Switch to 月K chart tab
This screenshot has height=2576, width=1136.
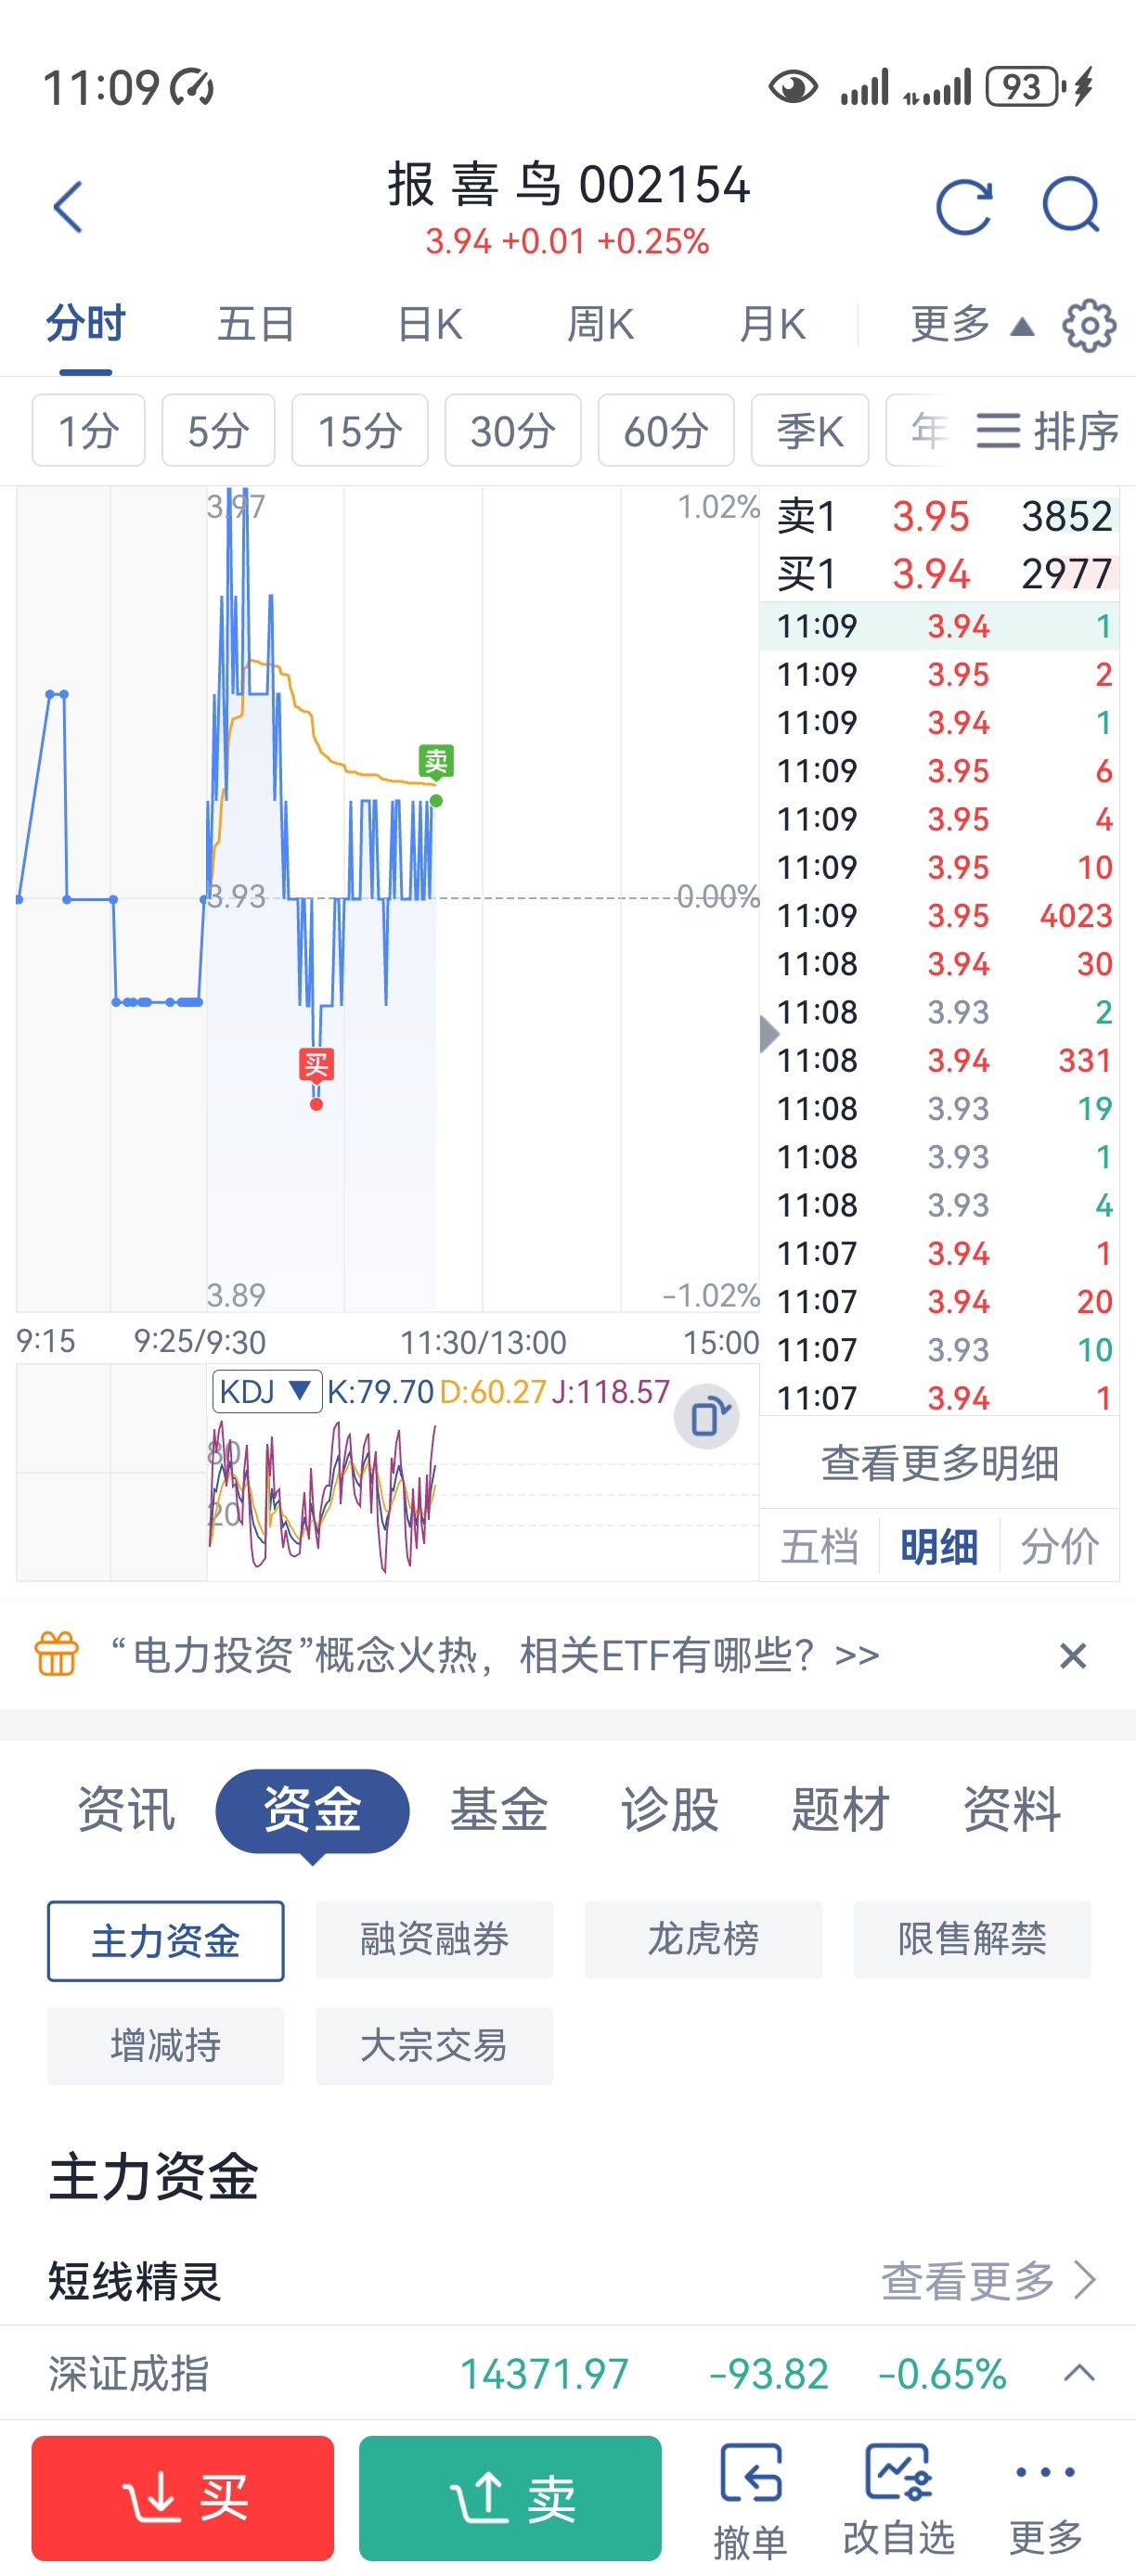[x=772, y=324]
